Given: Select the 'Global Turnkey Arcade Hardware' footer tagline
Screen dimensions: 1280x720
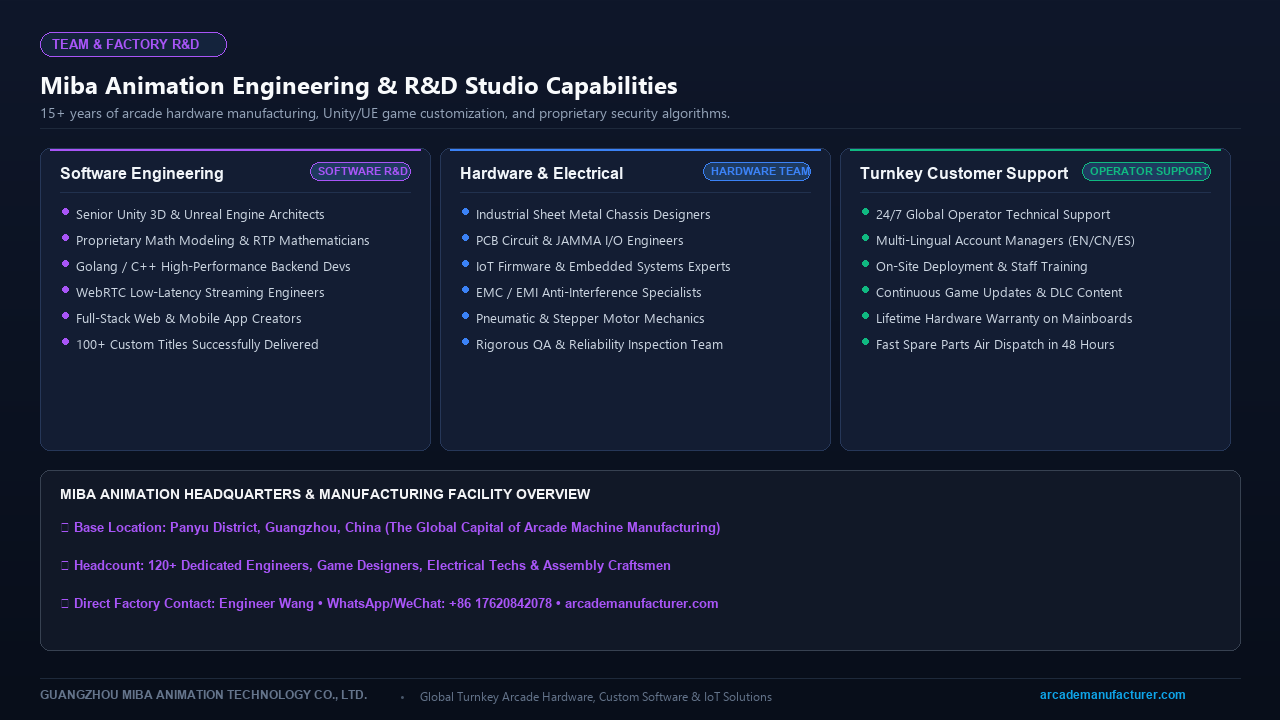Looking at the screenshot, I should click(596, 697).
